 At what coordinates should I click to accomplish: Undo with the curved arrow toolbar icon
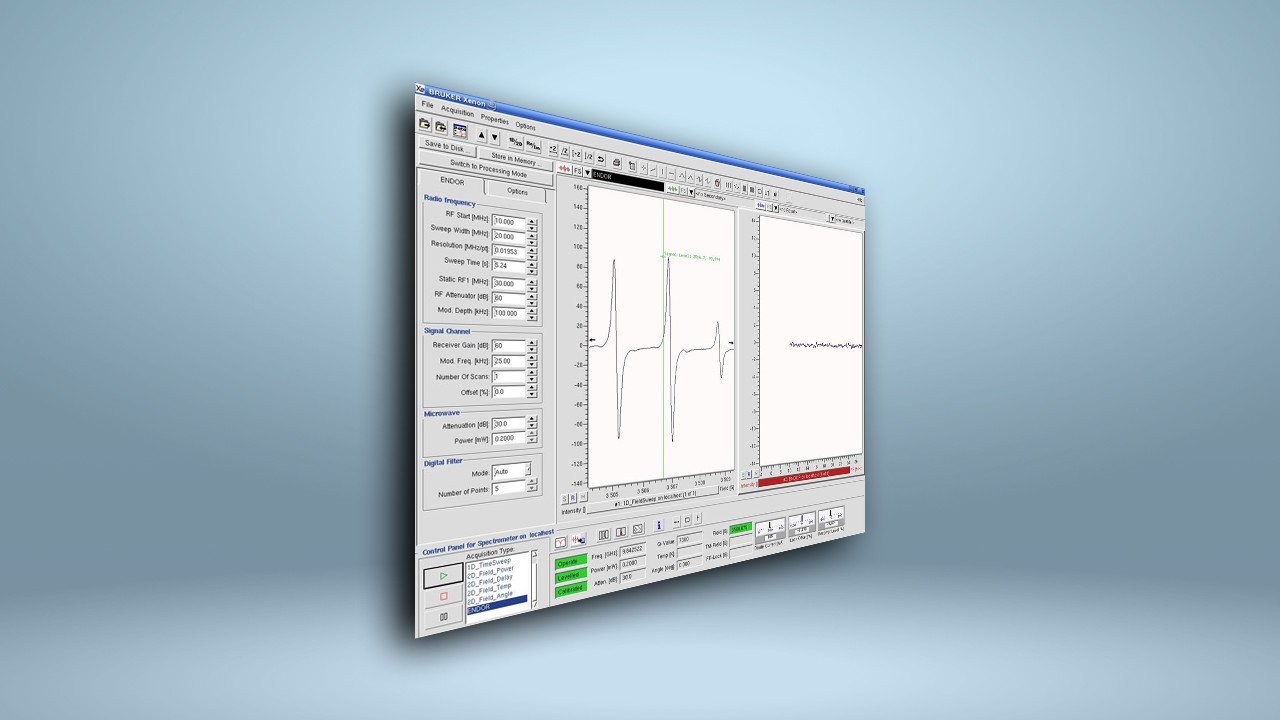click(x=600, y=158)
